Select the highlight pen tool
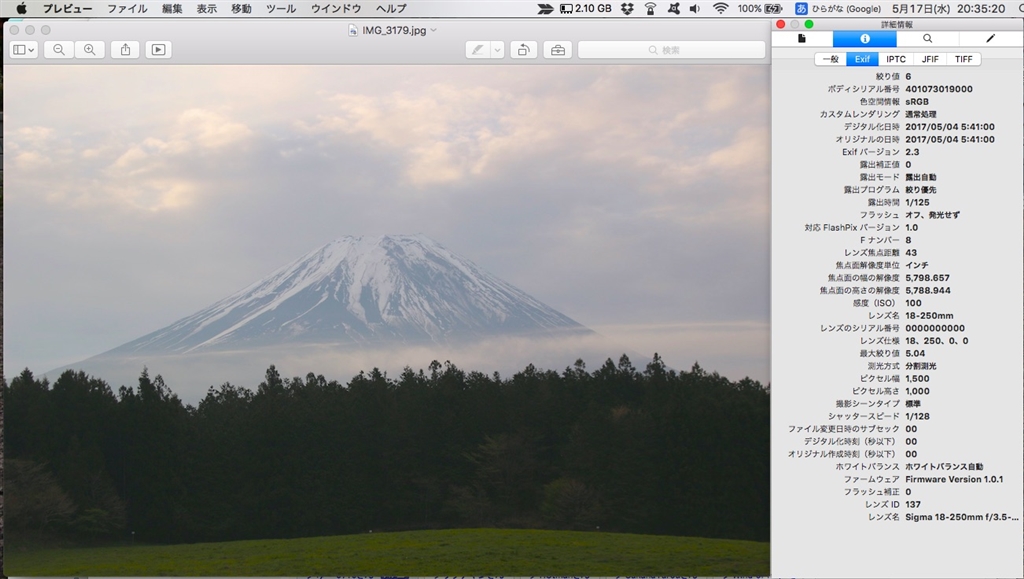This screenshot has height=579, width=1024. coord(478,50)
